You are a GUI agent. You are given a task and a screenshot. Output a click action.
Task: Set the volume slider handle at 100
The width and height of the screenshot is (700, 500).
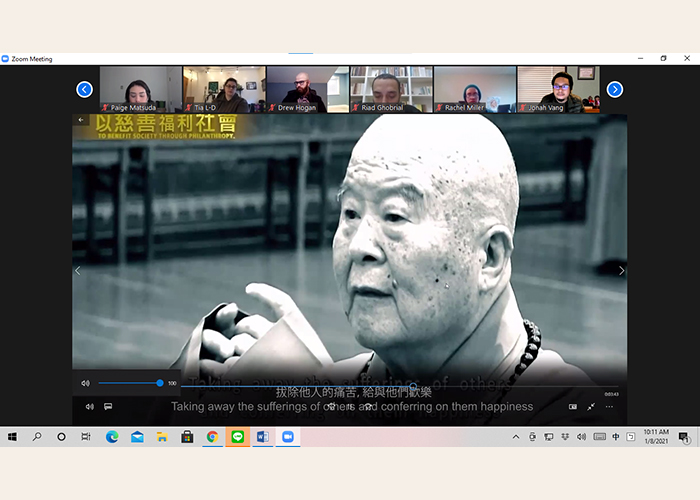pyautogui.click(x=160, y=383)
